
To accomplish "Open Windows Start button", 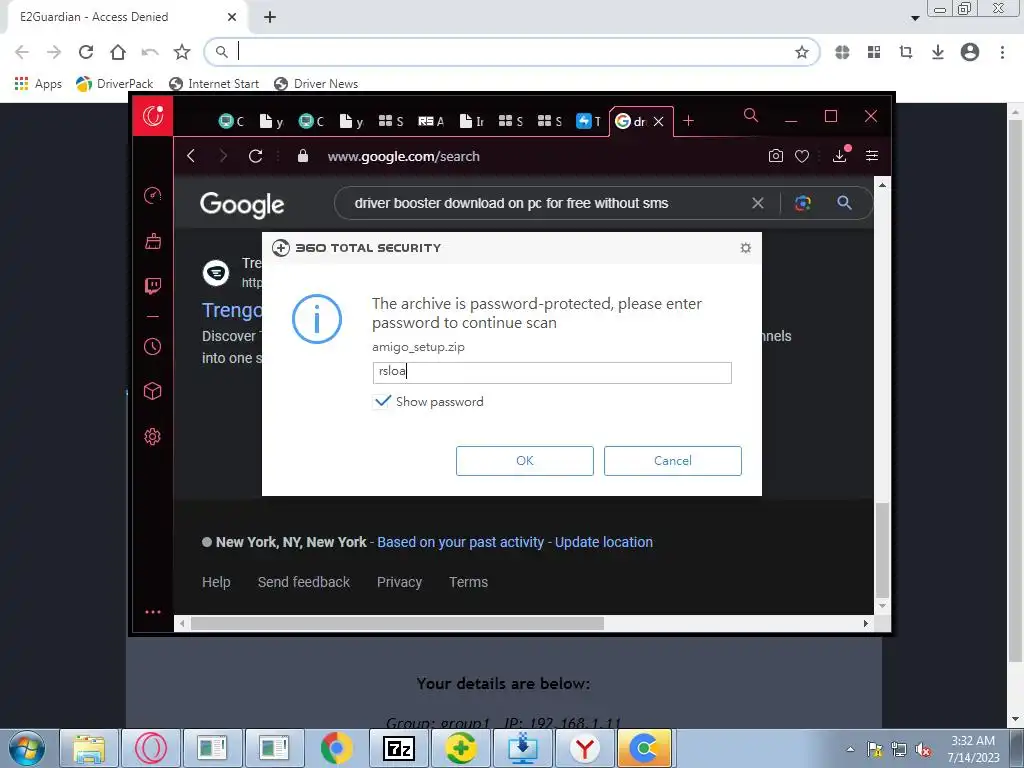I will tap(27, 748).
